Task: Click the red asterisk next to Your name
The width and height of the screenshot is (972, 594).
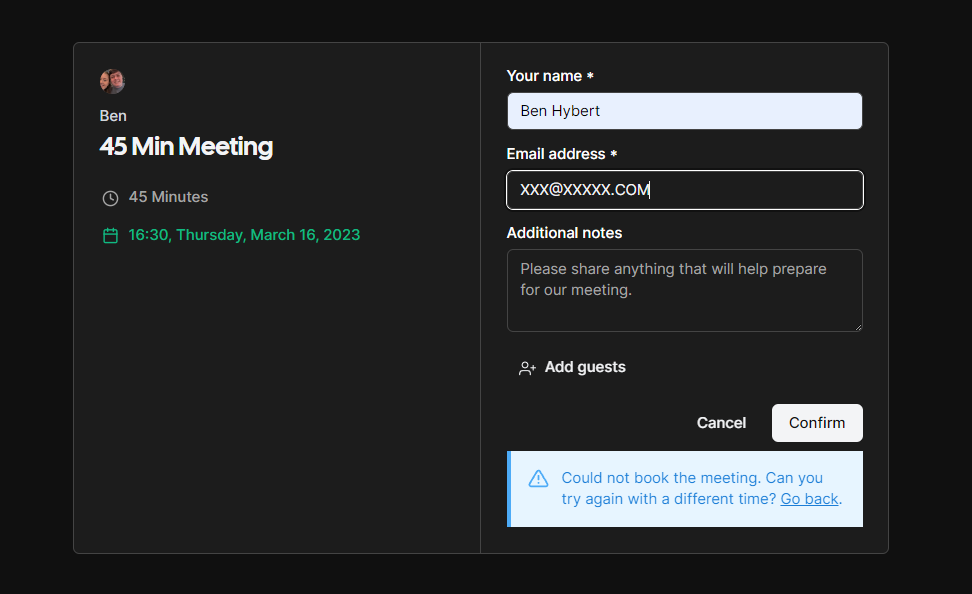Action: [x=590, y=75]
